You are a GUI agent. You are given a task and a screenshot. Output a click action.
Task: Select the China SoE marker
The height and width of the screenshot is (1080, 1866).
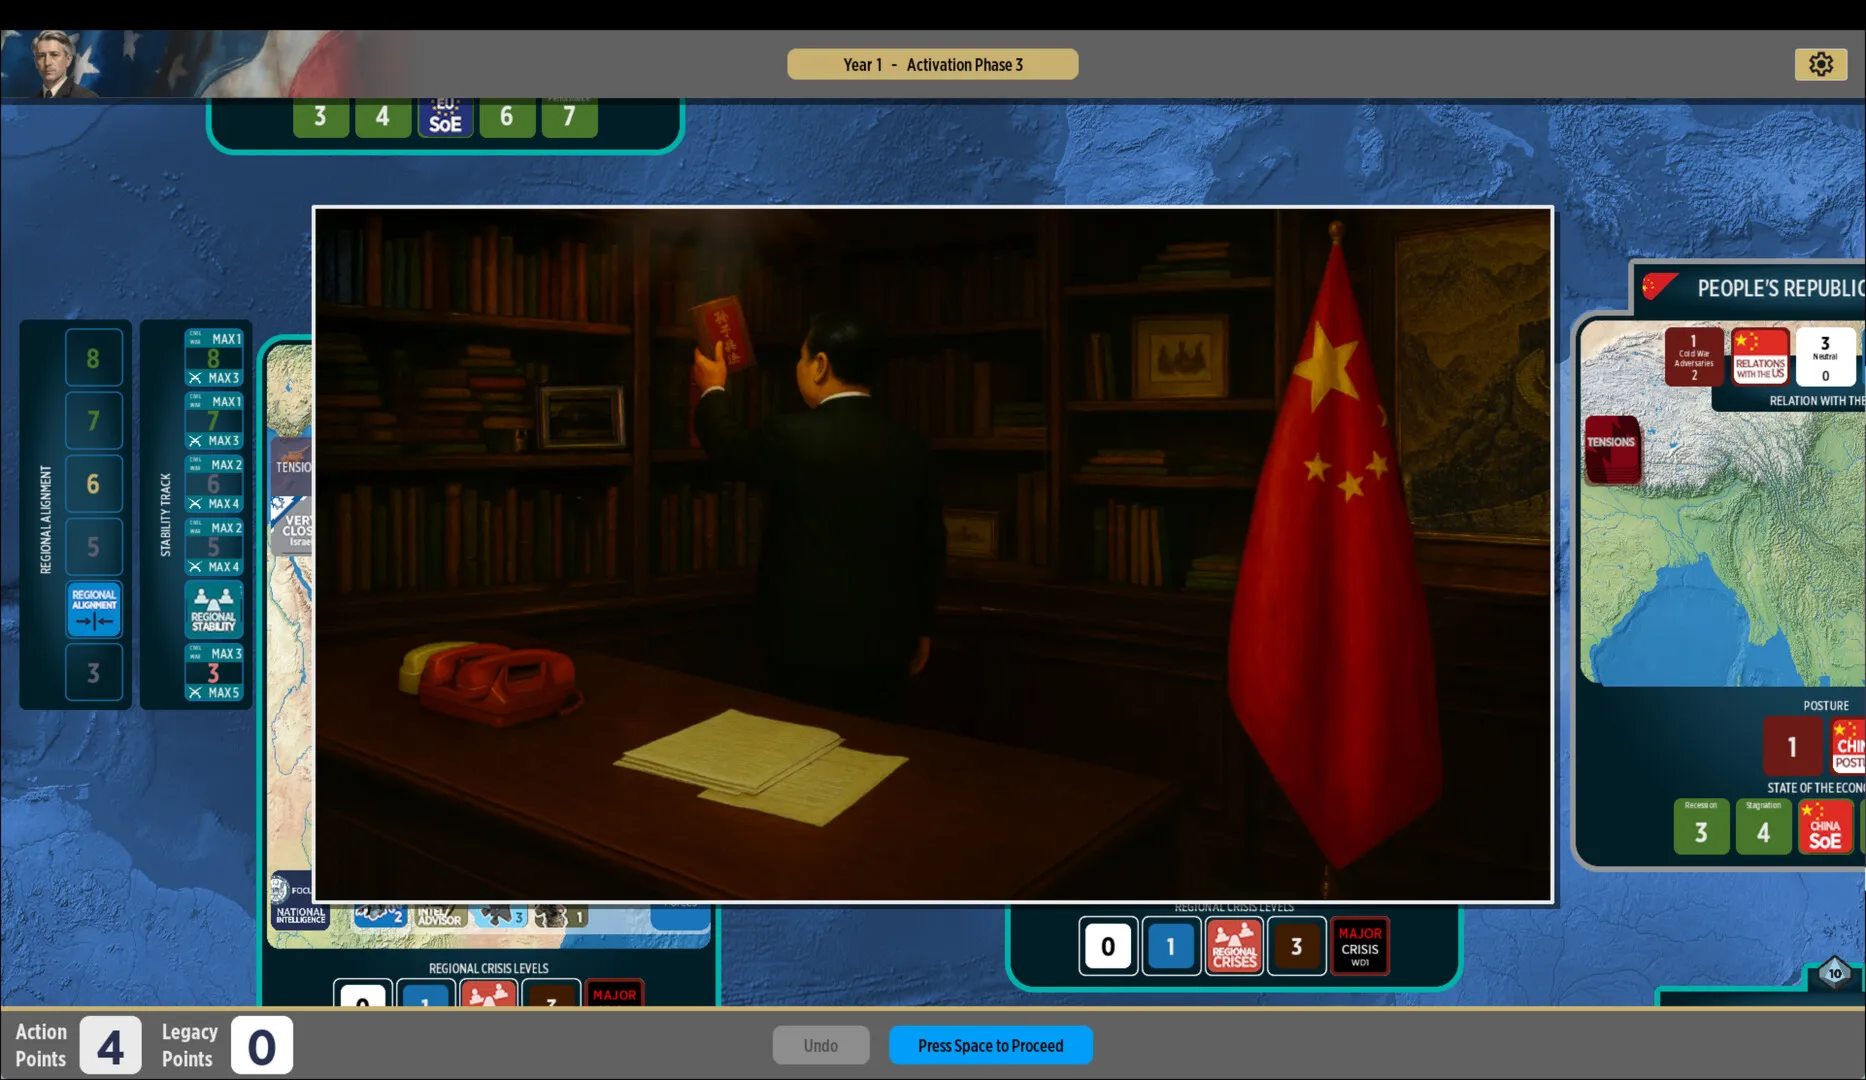coord(1825,827)
